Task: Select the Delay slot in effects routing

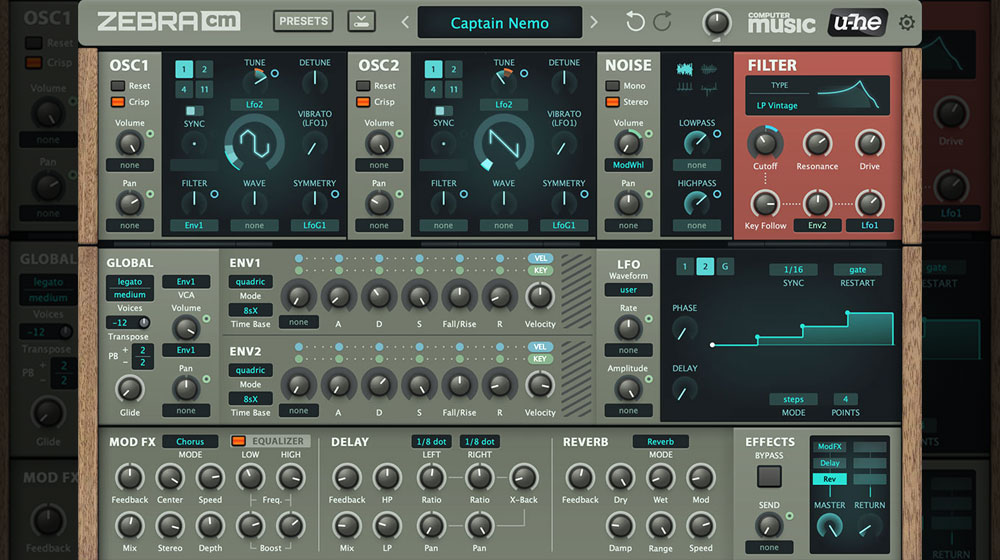Action: (x=829, y=463)
